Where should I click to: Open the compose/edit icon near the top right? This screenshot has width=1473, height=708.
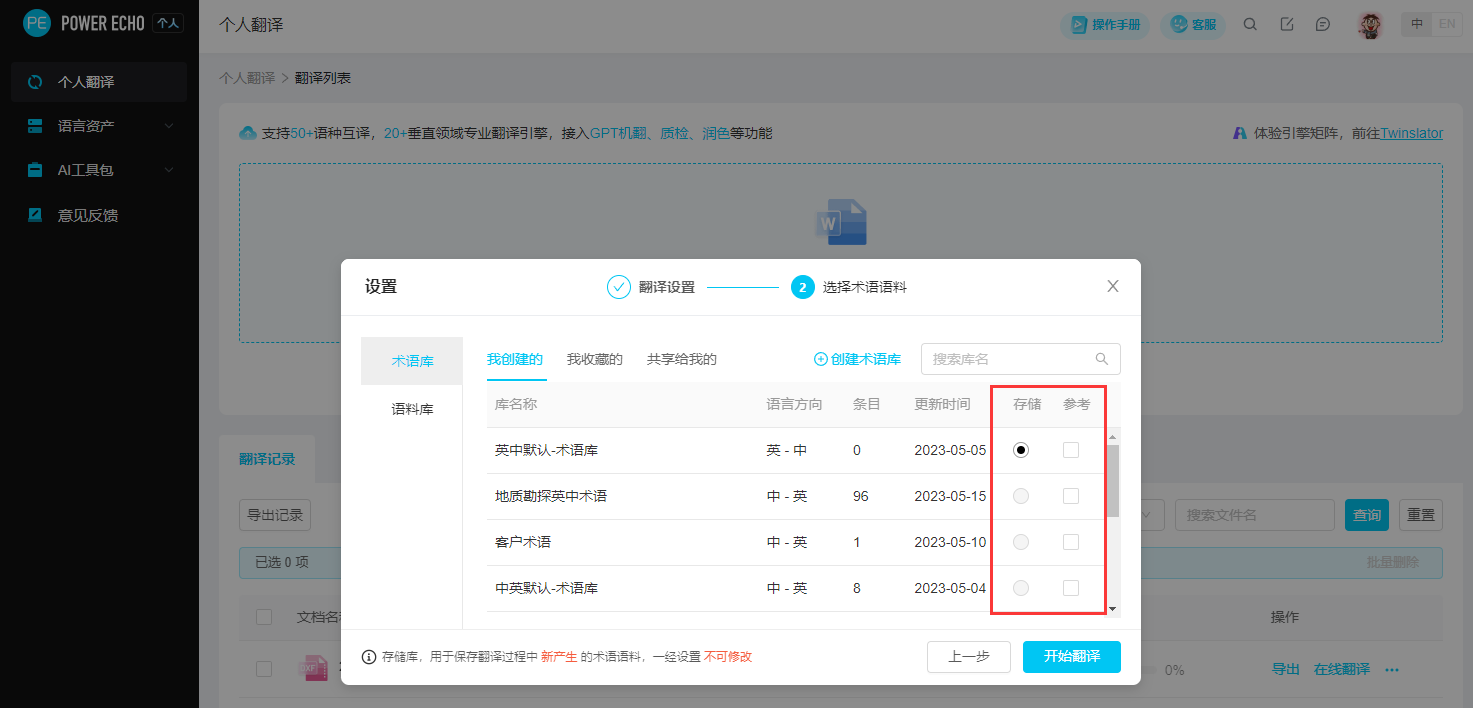(1287, 23)
